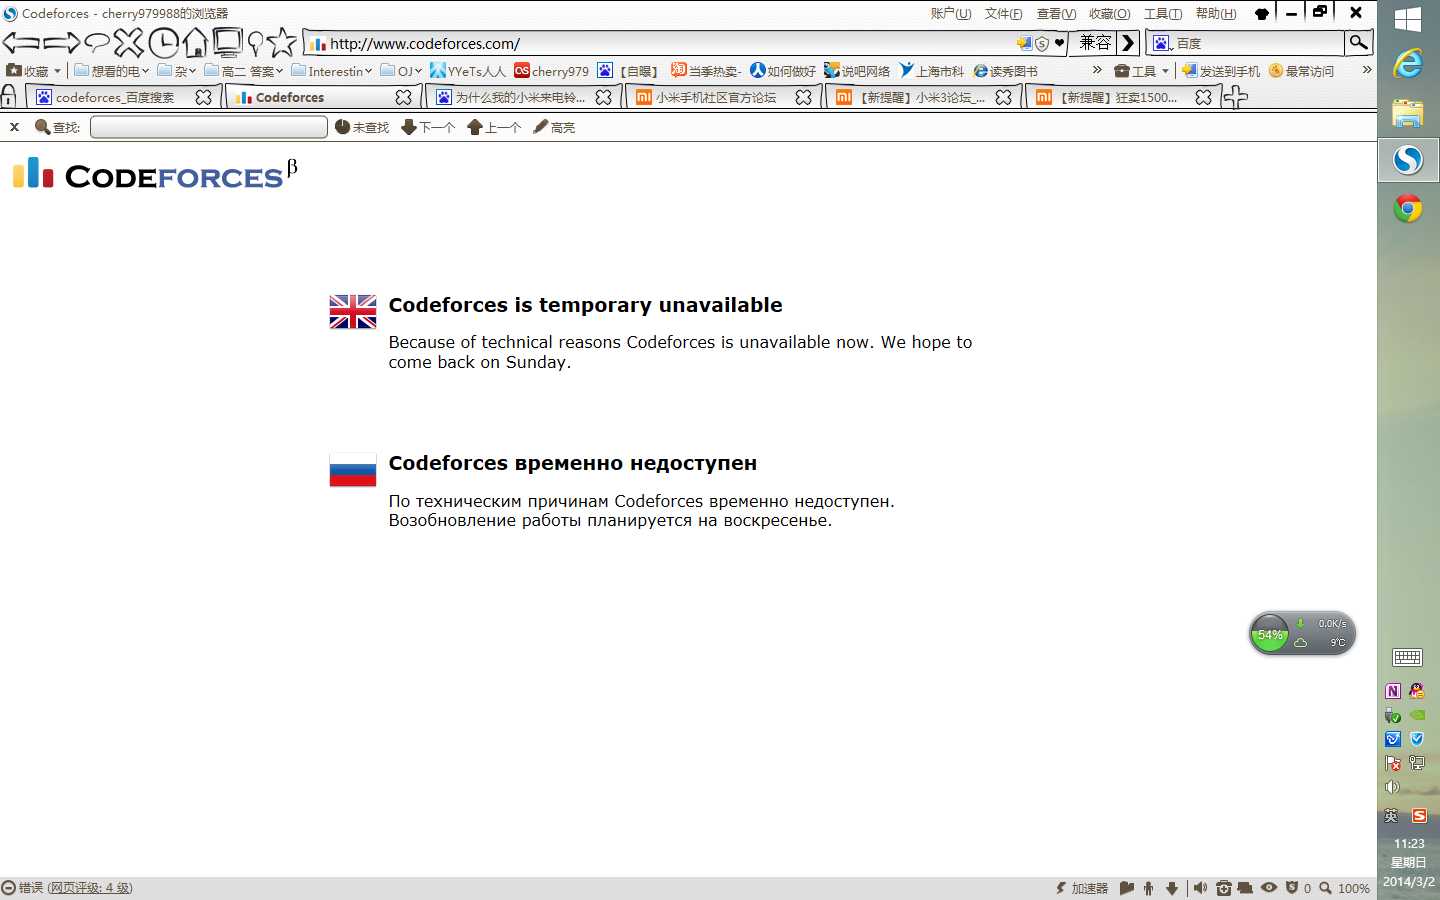Open the 收藏(O) menu
The image size is (1440, 900).
tap(1109, 14)
